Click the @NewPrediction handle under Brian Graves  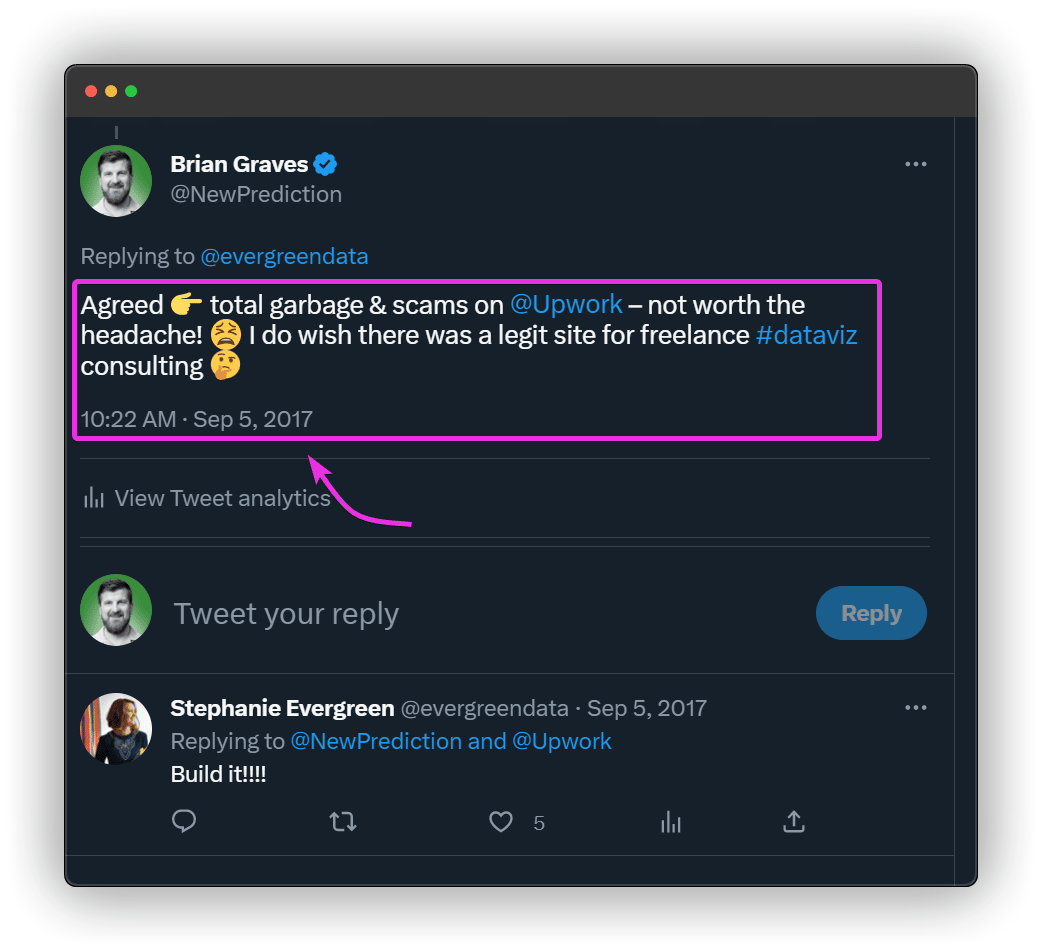click(257, 195)
